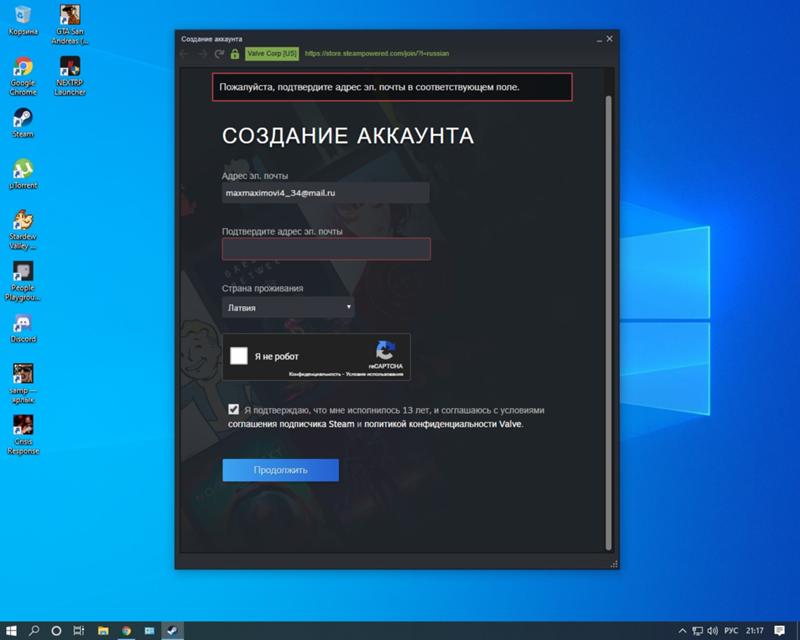Open the country dropdown showing Латвия
Screen dimensions: 800x640
288,307
